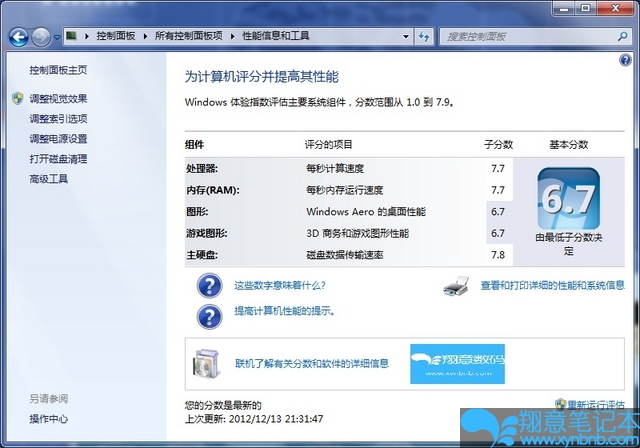This screenshot has width=640, height=448.
Task: Click 上次更新 timestamp text
Action: (x=254, y=419)
